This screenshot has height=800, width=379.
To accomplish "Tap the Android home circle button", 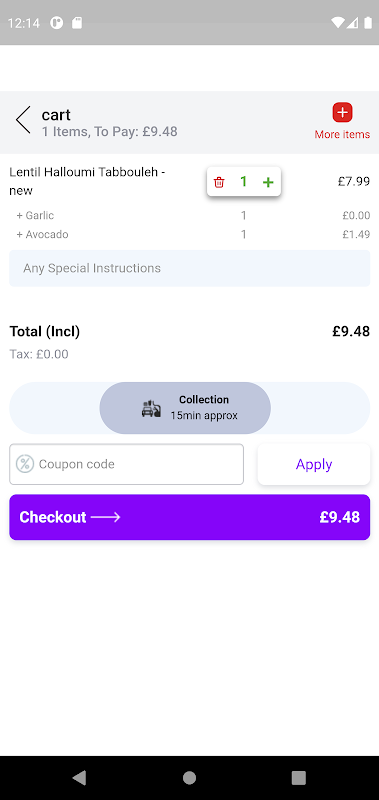I will pos(189,778).
